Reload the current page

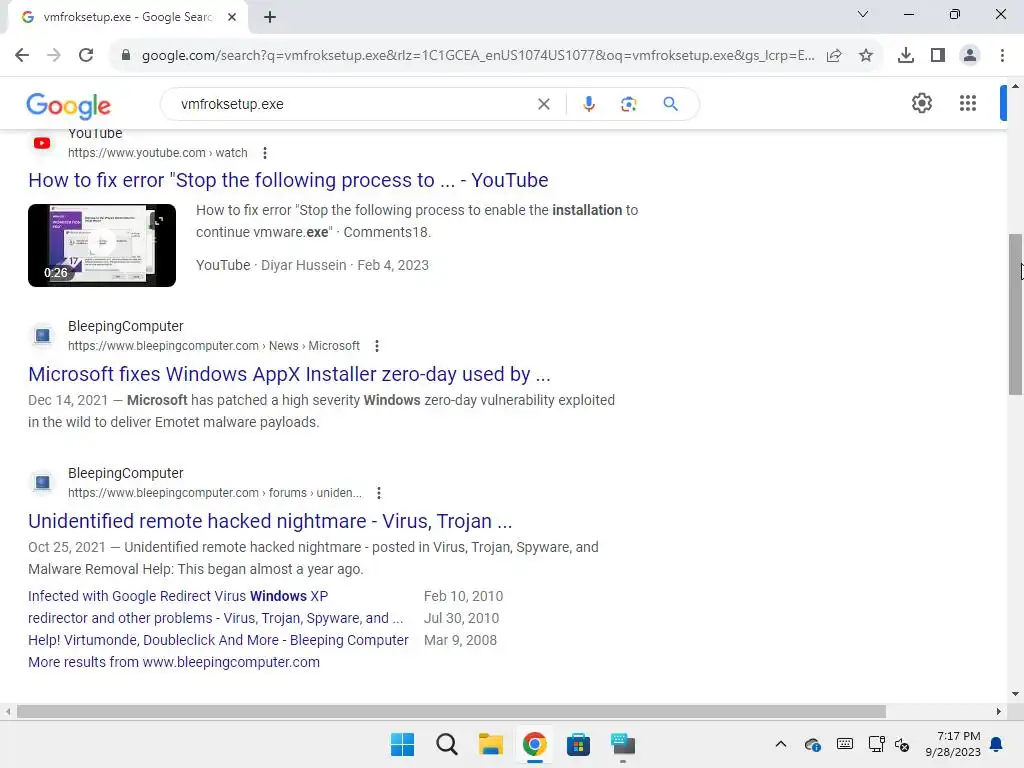[86, 55]
